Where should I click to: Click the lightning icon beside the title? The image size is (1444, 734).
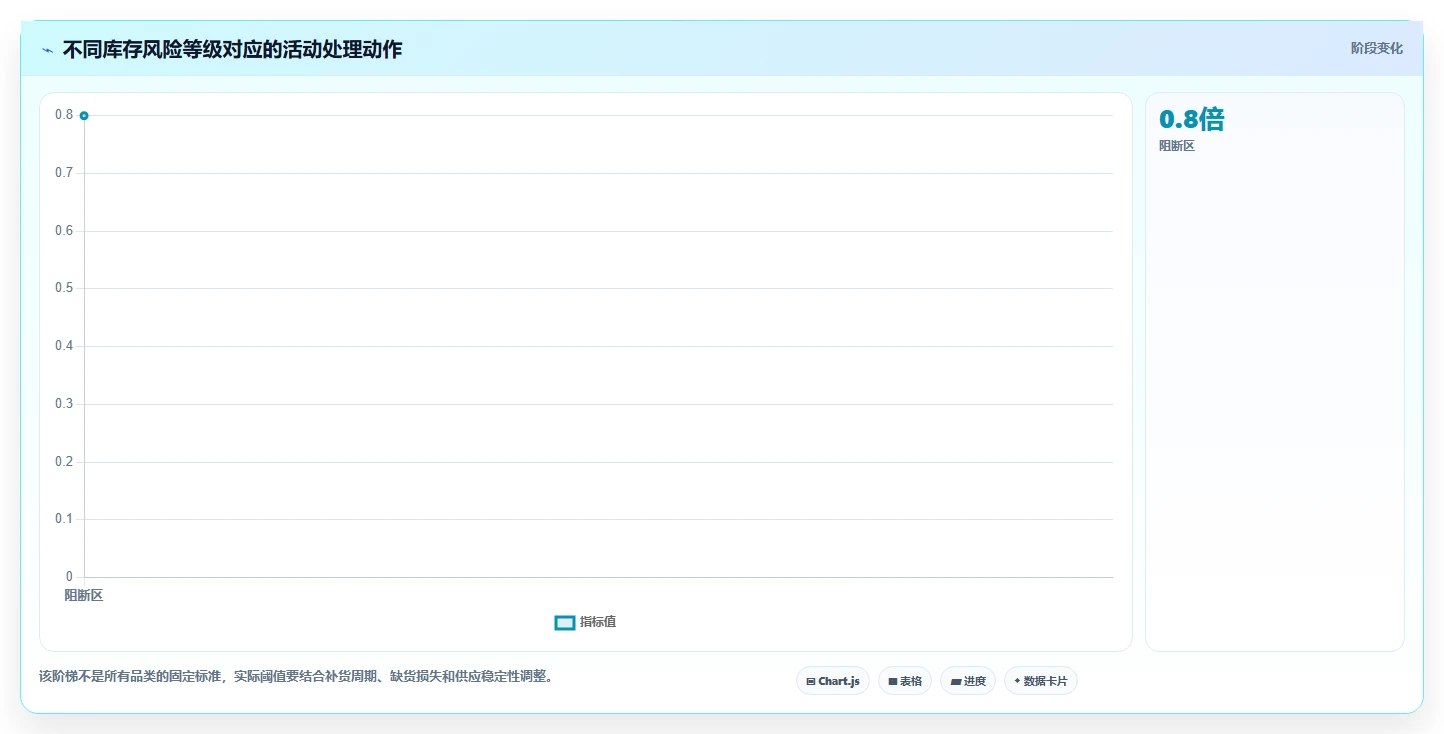pyautogui.click(x=47, y=50)
